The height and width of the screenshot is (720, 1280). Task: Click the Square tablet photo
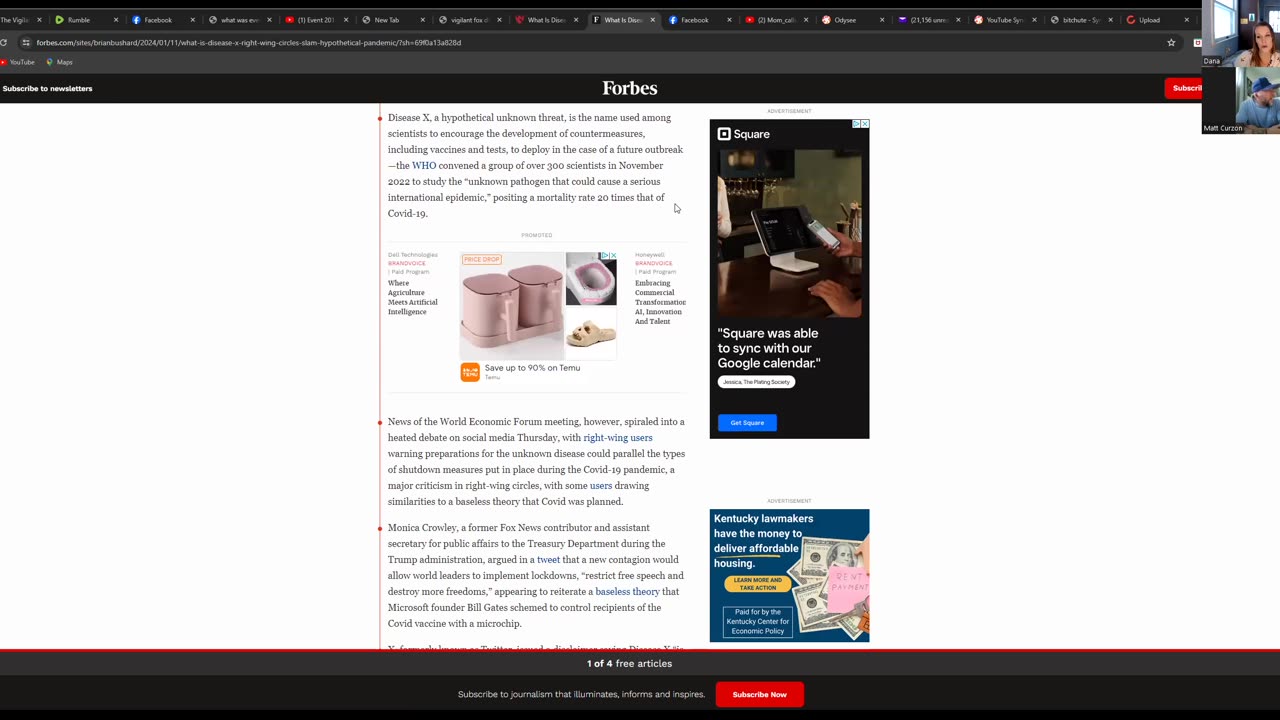coord(789,233)
